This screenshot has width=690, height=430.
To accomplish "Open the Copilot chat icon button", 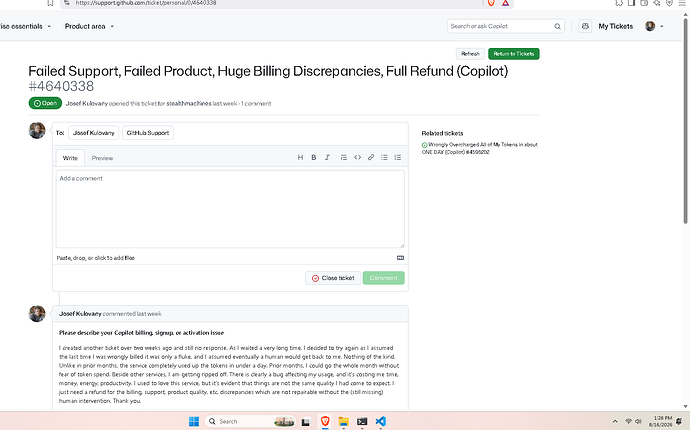I will click(585, 26).
